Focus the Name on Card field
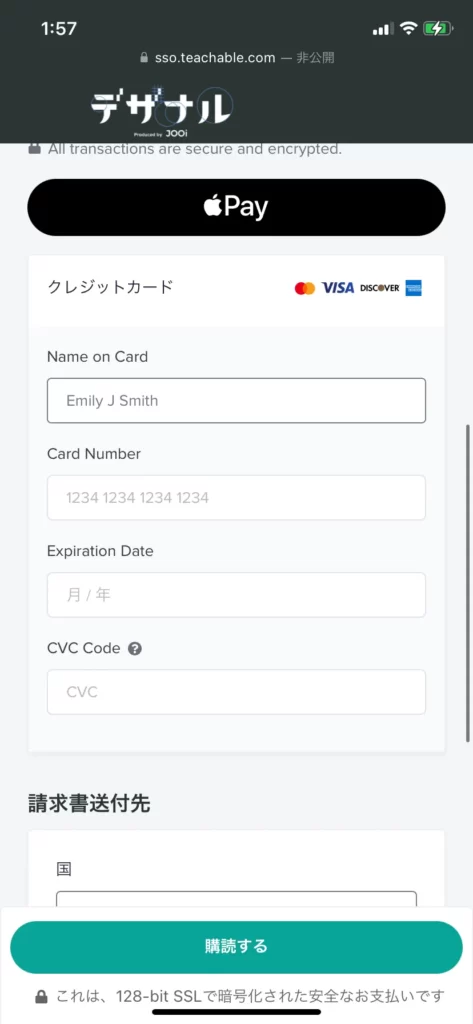The height and width of the screenshot is (1024, 473). click(236, 400)
